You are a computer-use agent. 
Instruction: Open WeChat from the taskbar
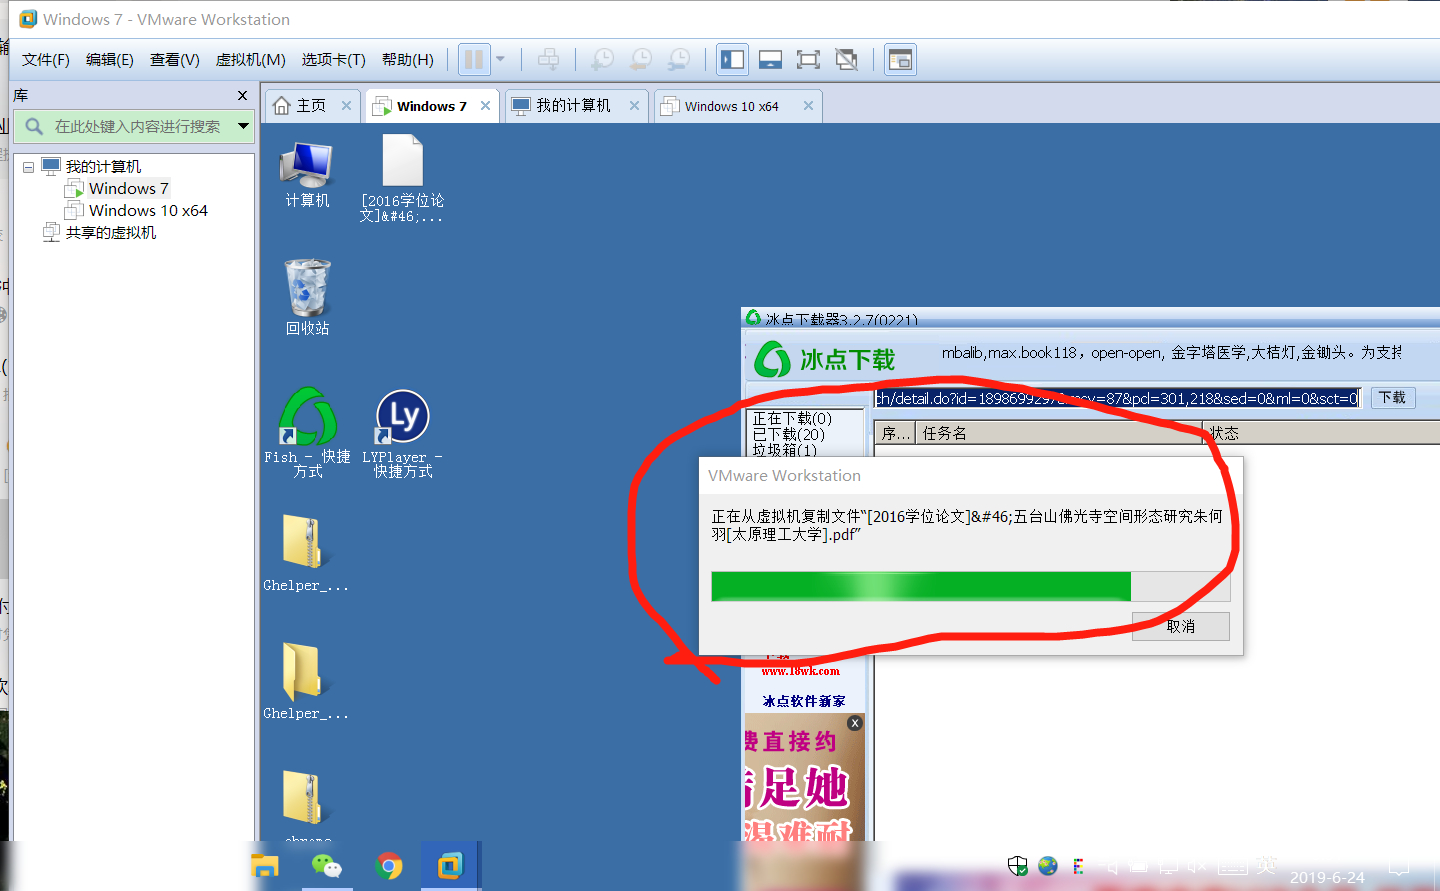tap(327, 866)
